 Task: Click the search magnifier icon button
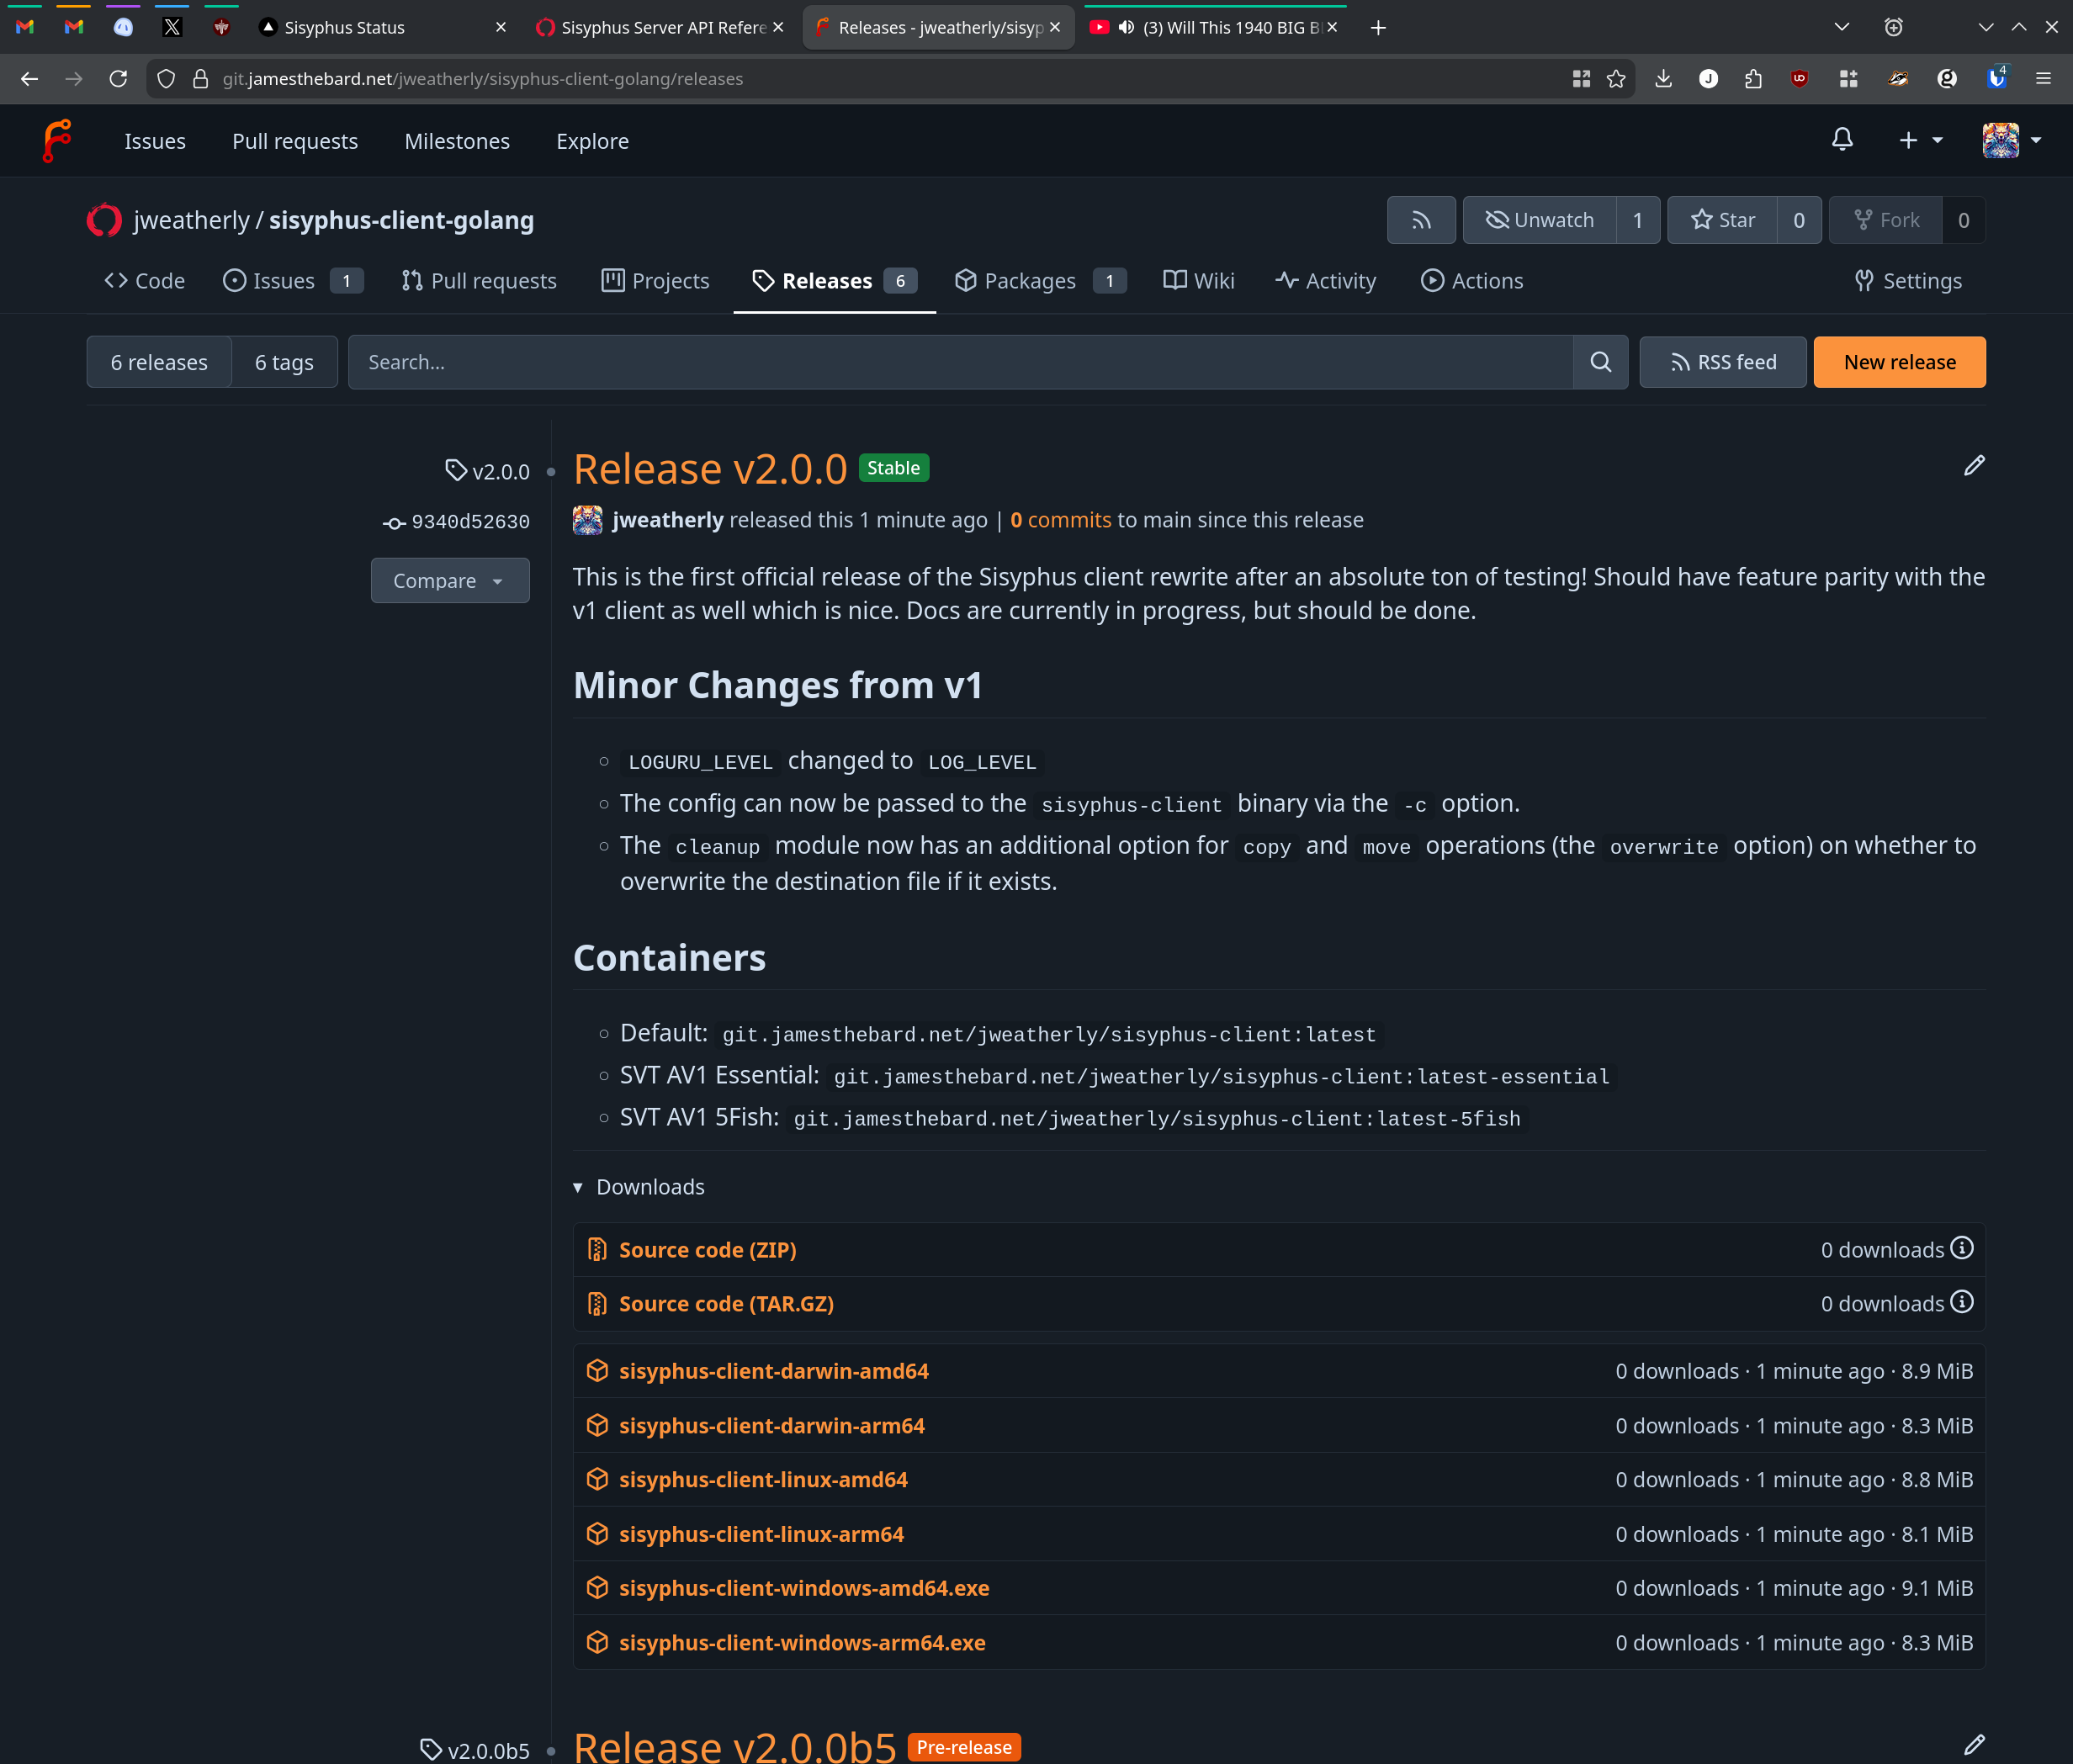(x=1600, y=362)
